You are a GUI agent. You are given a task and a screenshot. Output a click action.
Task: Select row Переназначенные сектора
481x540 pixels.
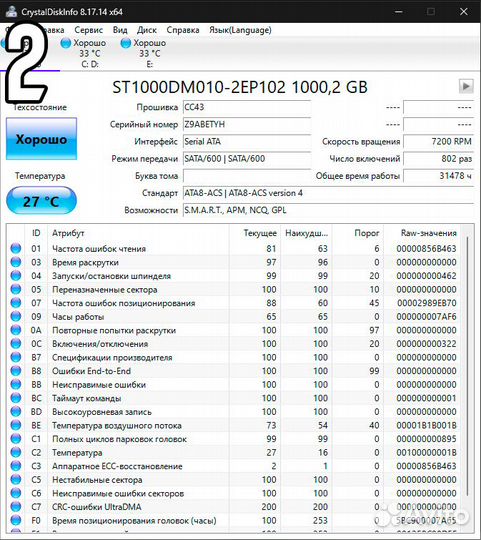(234, 289)
